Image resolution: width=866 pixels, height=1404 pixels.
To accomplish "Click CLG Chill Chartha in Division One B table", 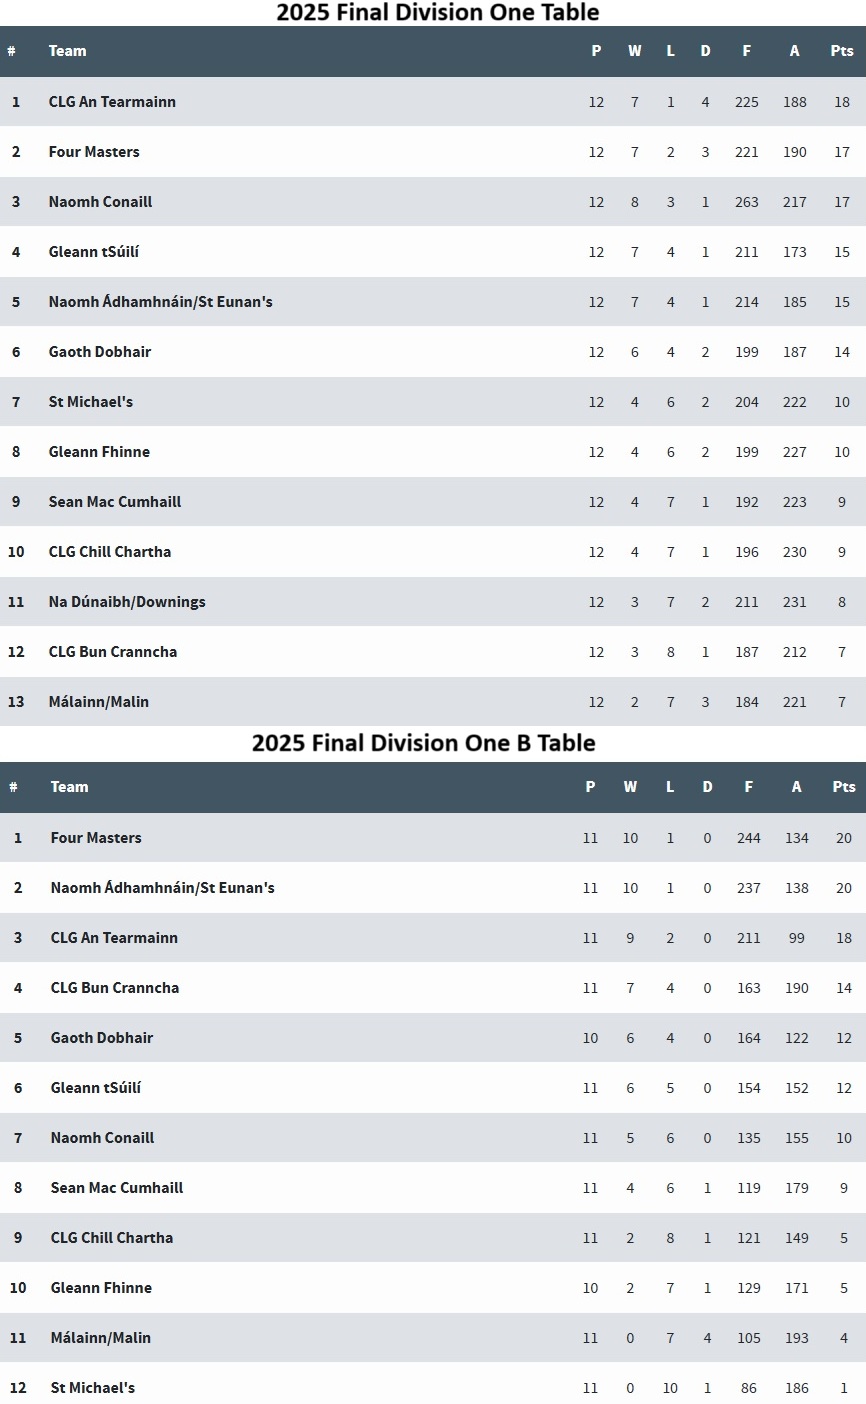I will point(112,1238).
